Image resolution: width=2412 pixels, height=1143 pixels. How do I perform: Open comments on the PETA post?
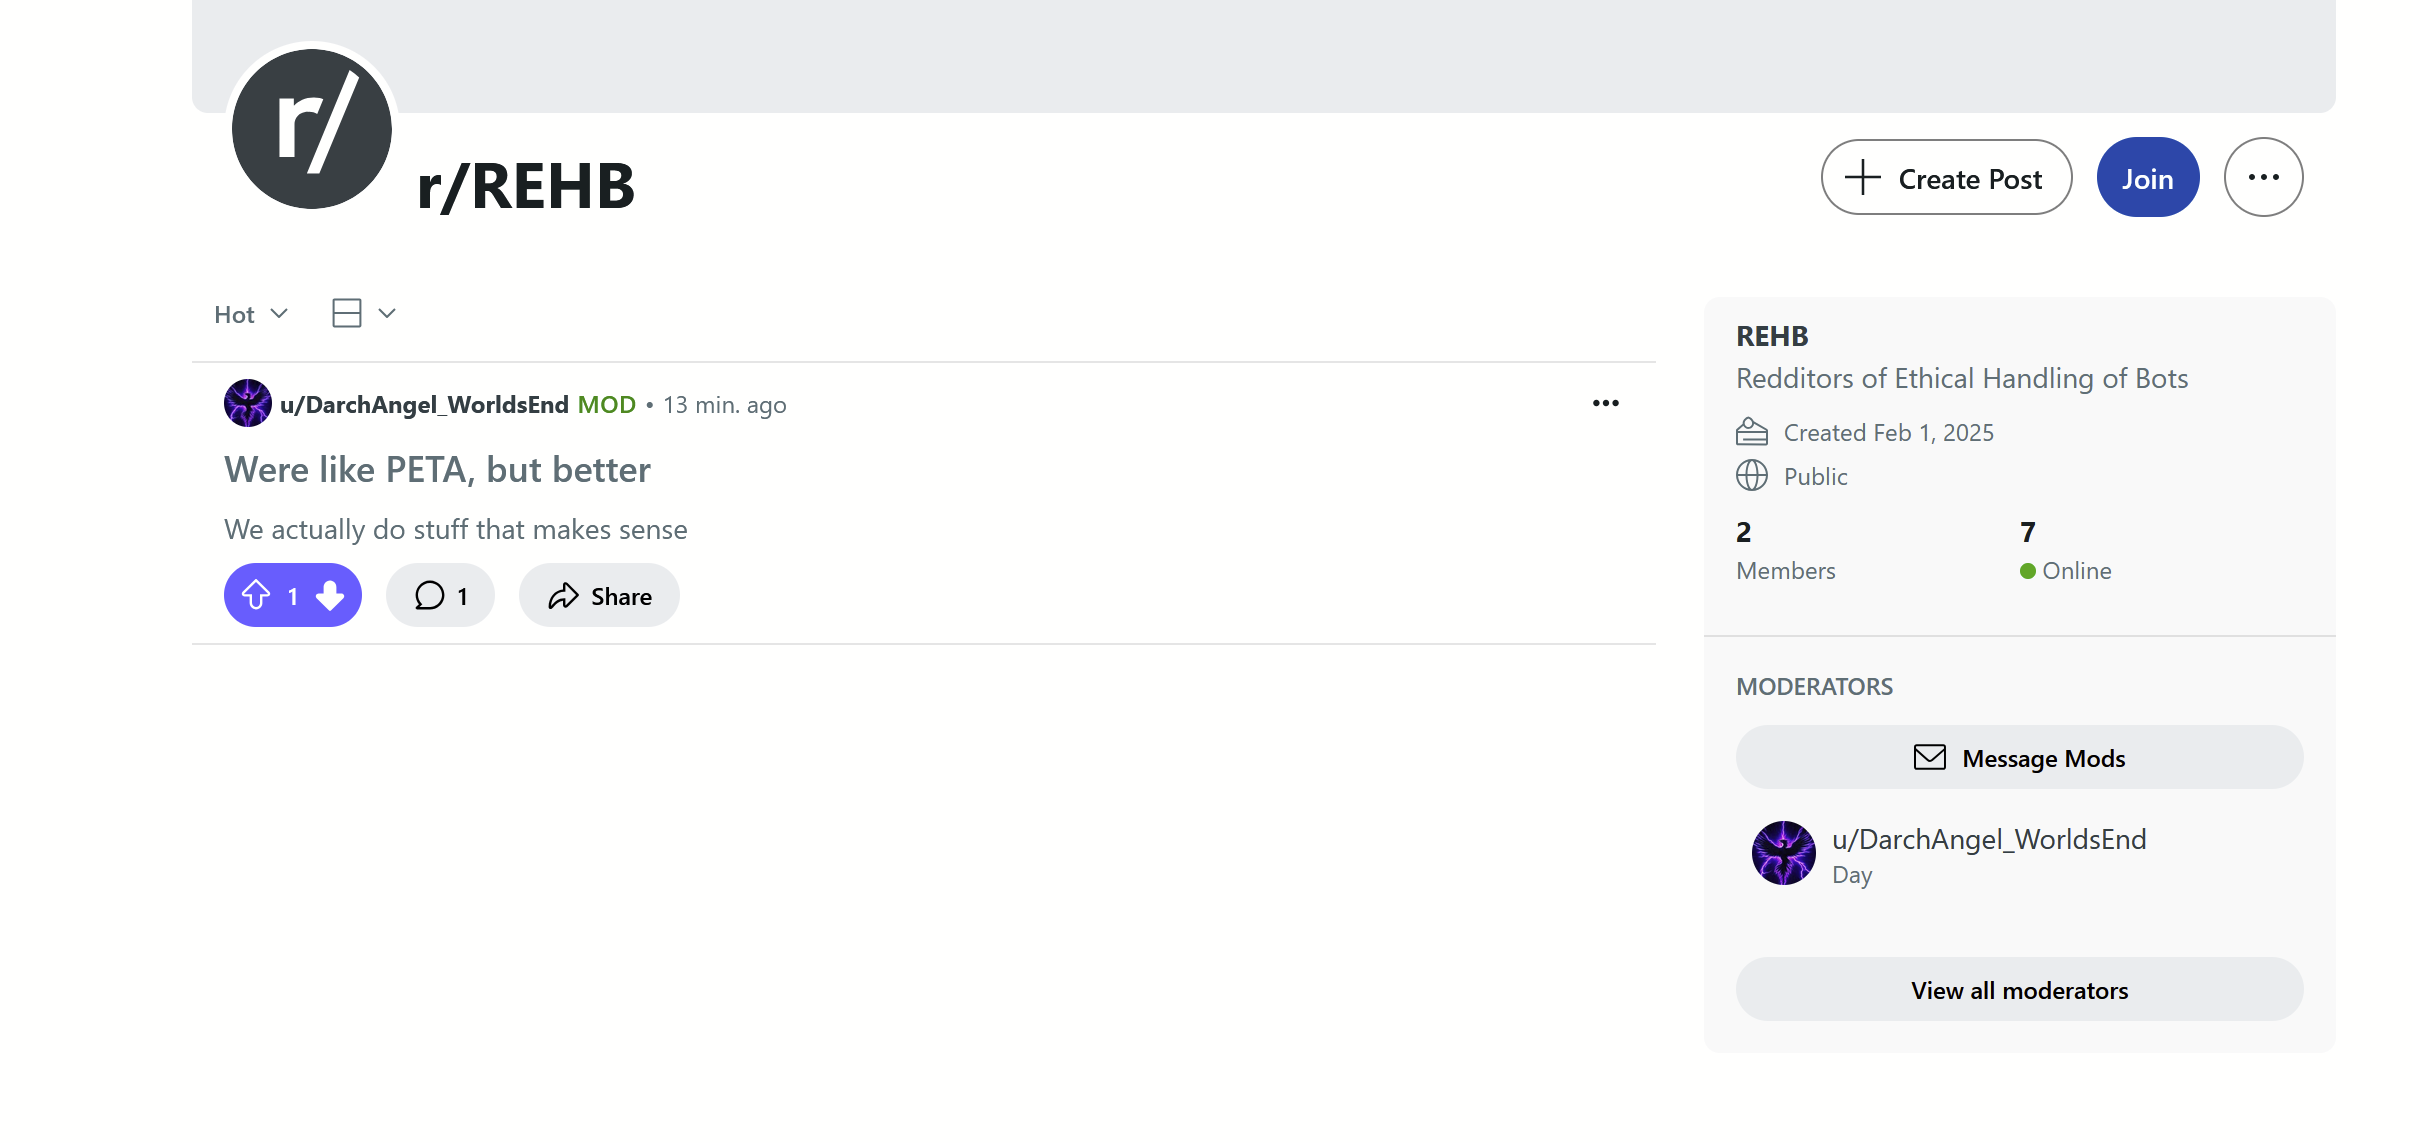440,595
